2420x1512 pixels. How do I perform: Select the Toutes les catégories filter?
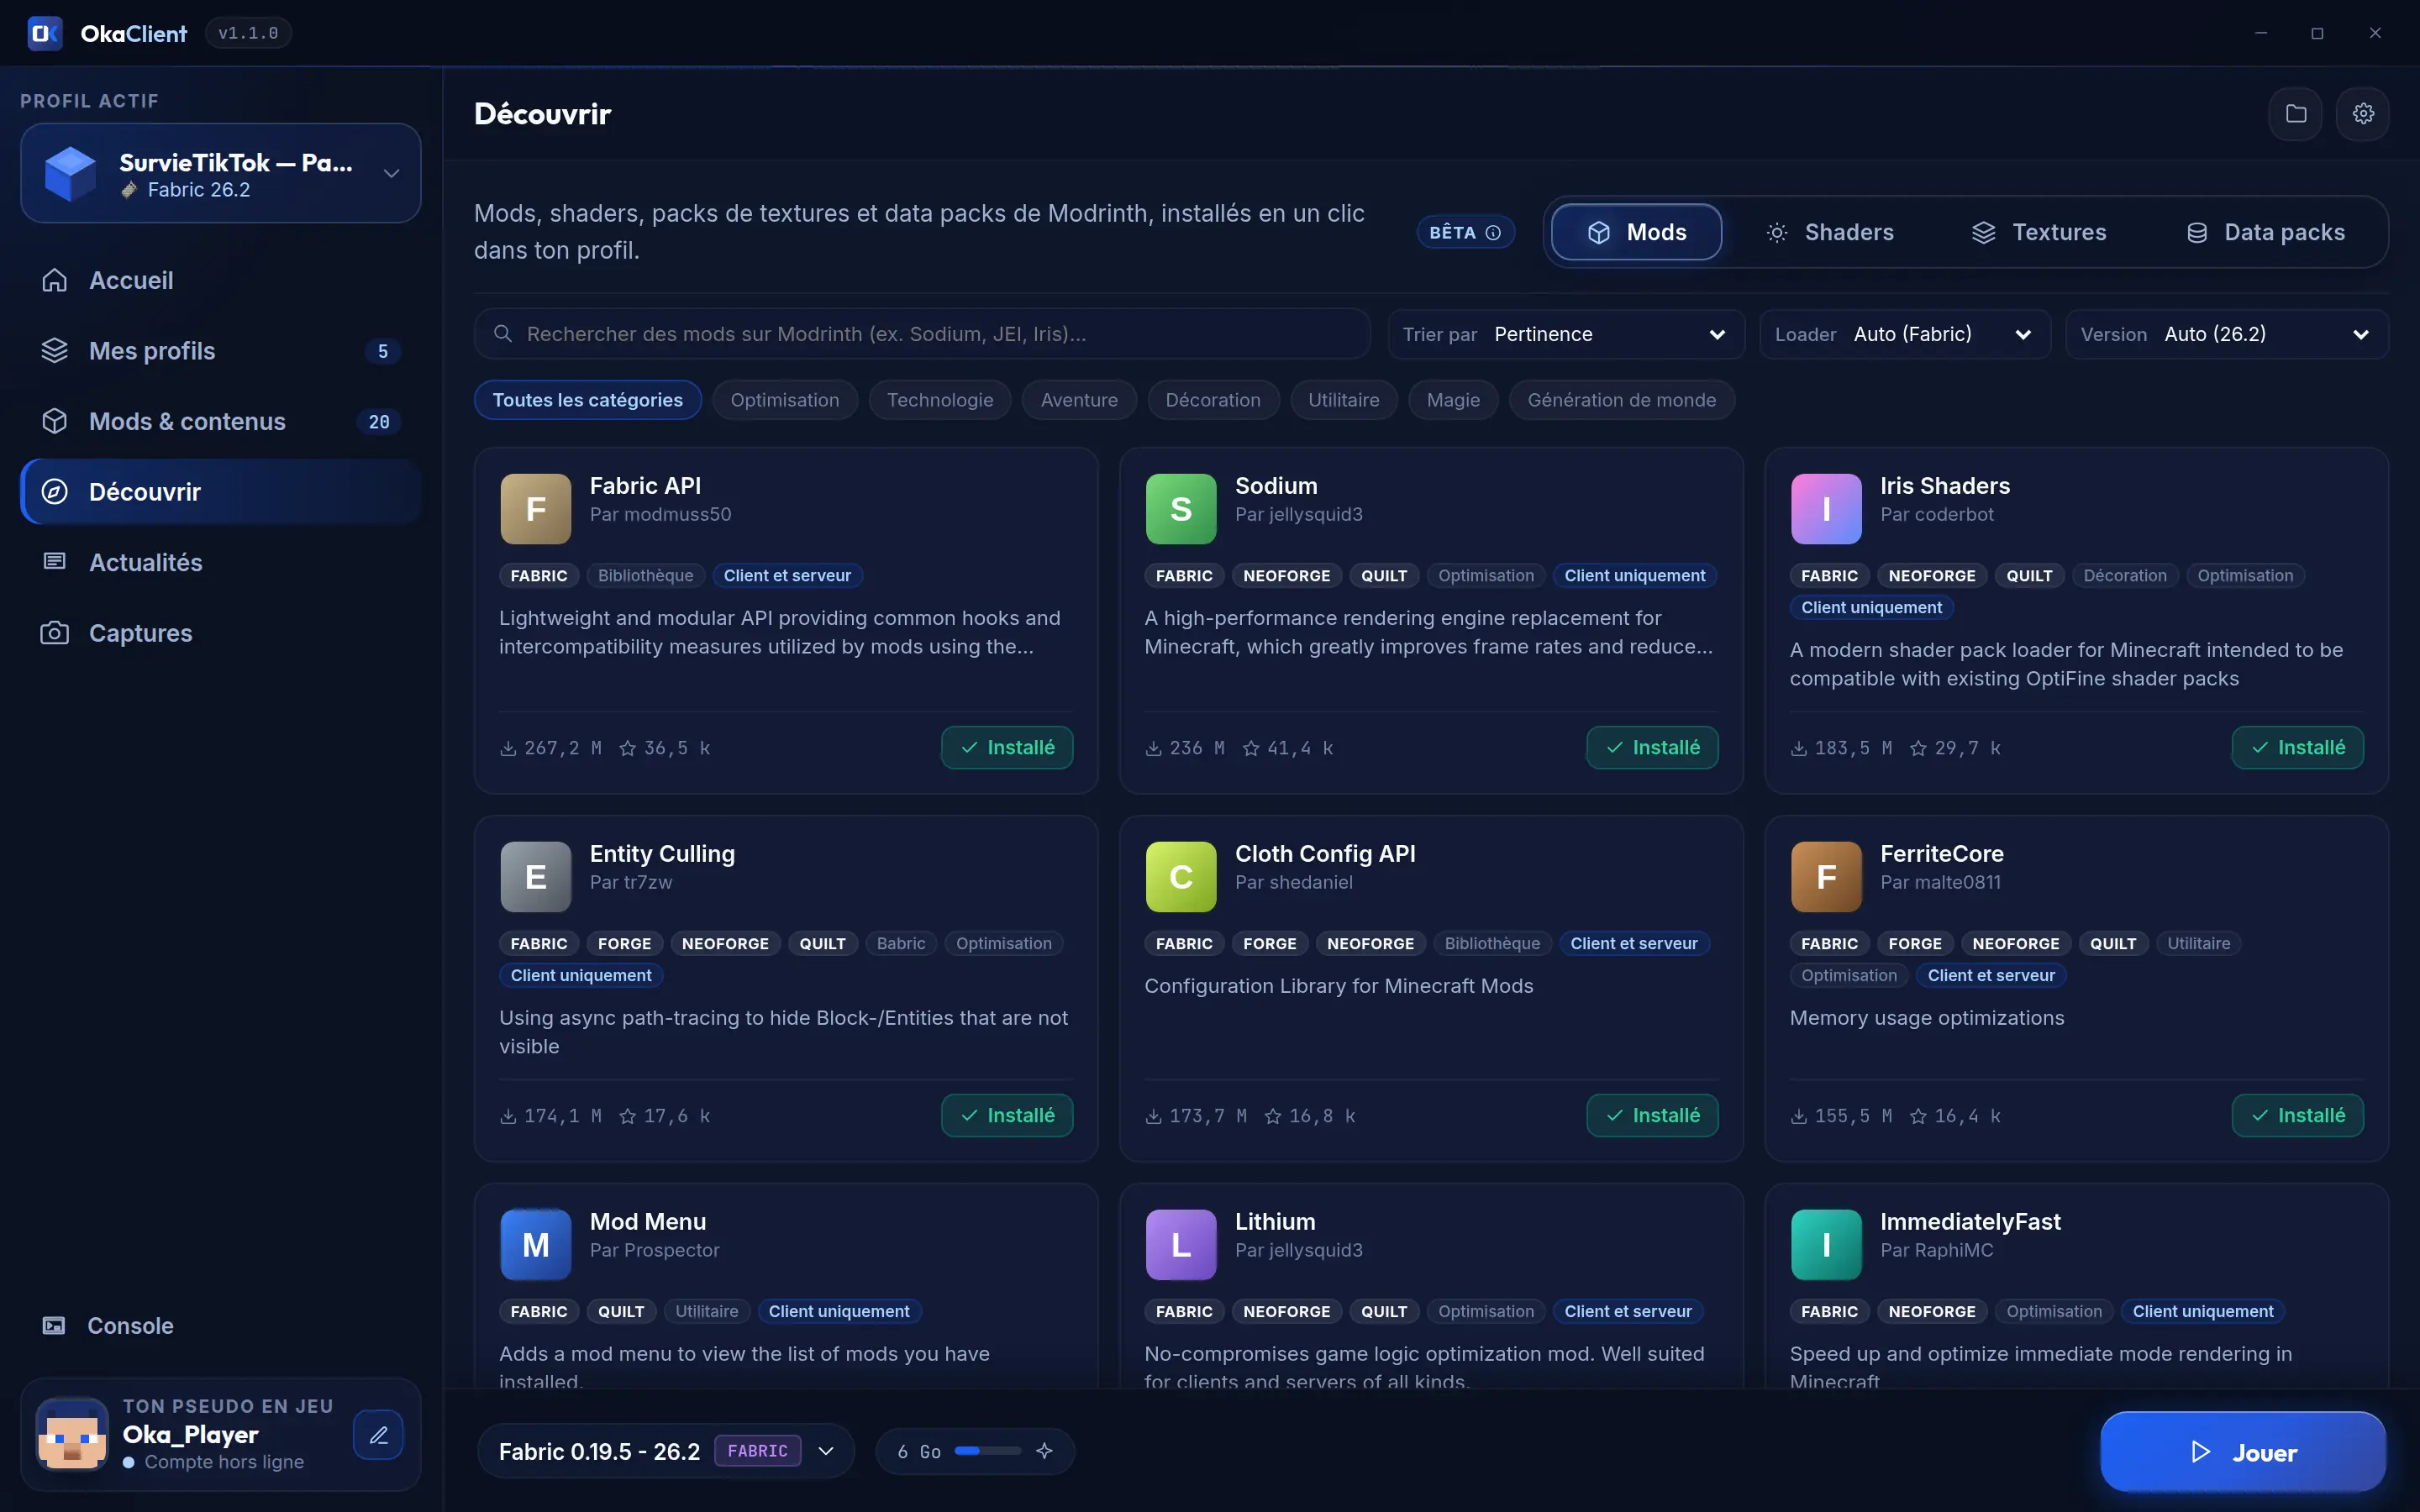(x=588, y=400)
